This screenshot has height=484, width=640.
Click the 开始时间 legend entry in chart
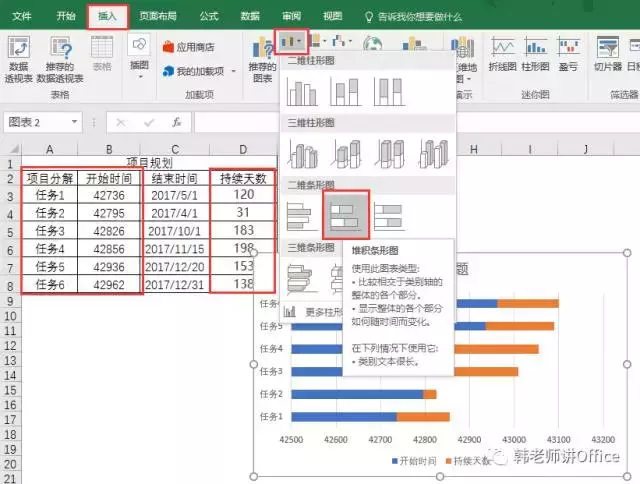[x=414, y=461]
